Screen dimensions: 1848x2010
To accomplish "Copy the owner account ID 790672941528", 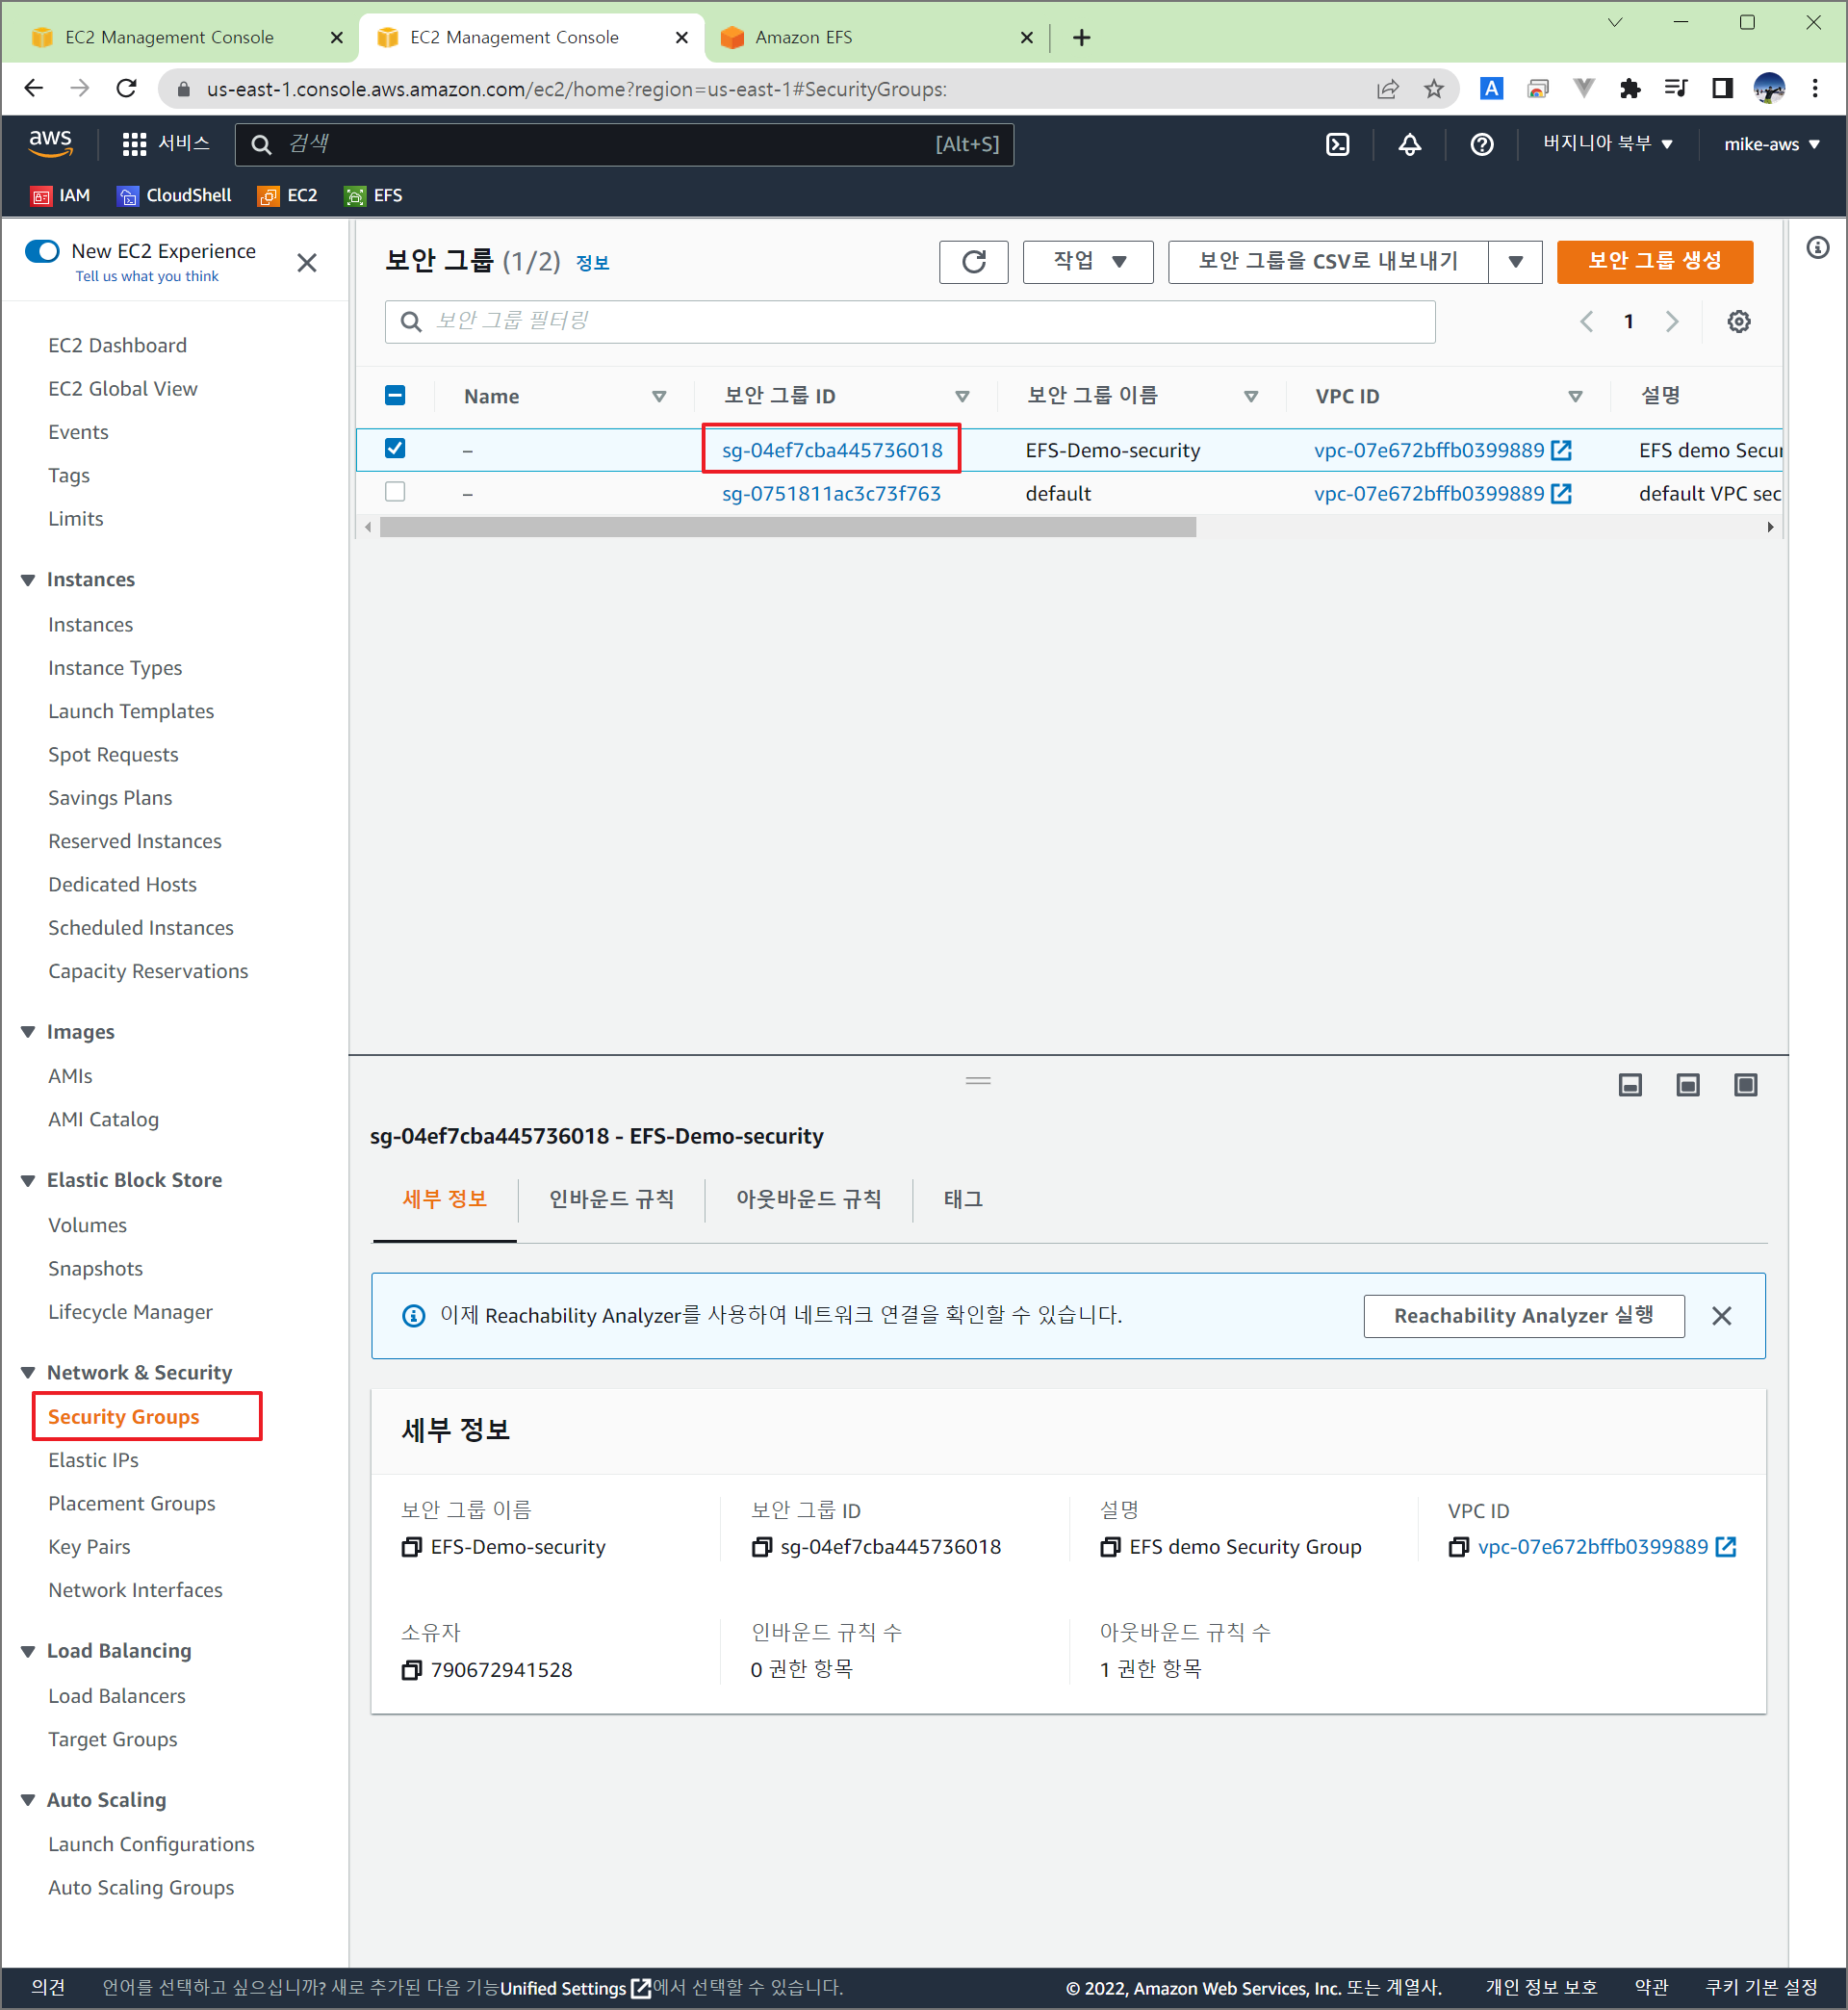I will 411,1670.
